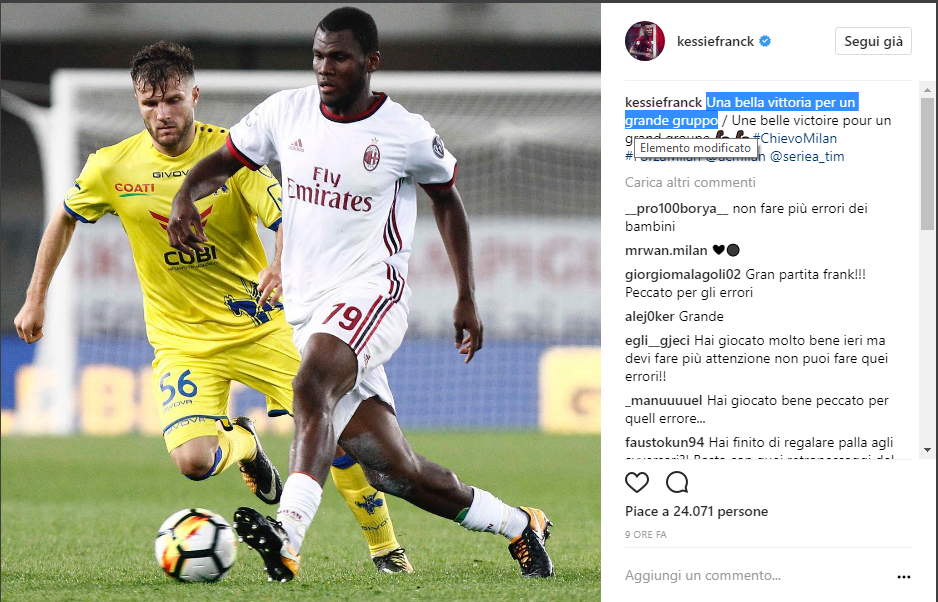Expand 'Carica altri commenti'
This screenshot has height=602, width=938.
pos(690,183)
